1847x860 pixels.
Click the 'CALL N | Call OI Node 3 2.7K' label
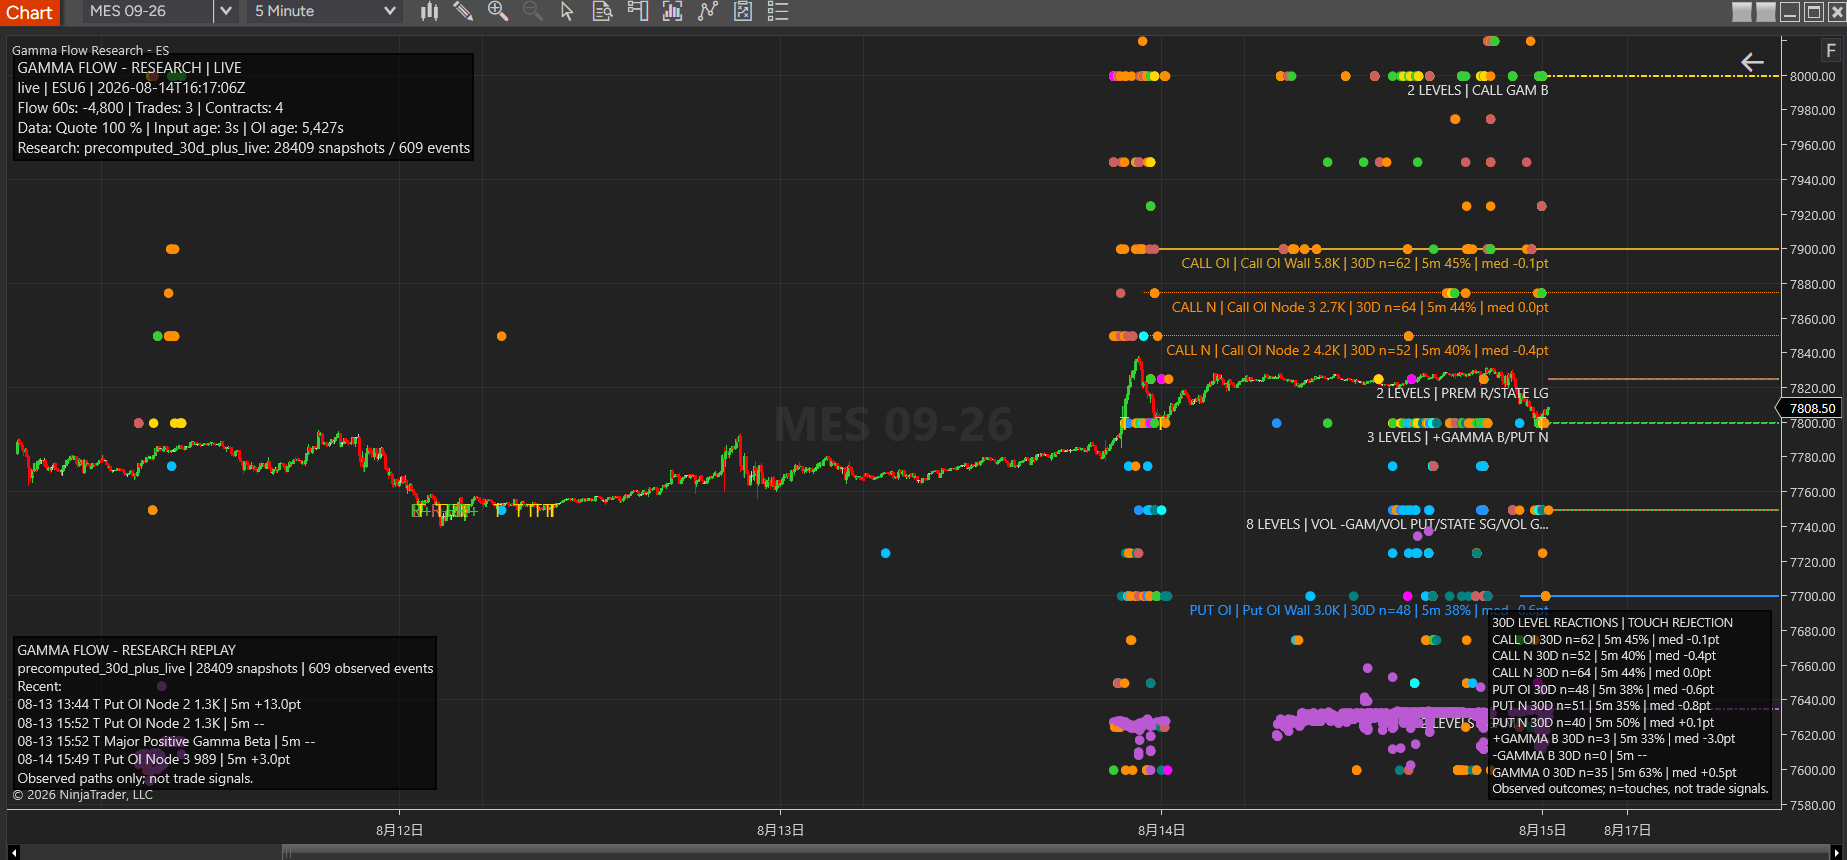pos(1360,307)
